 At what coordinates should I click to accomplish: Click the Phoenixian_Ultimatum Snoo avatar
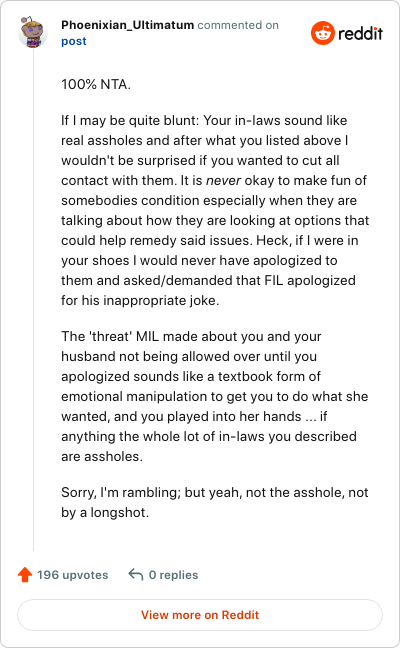pos(33,32)
